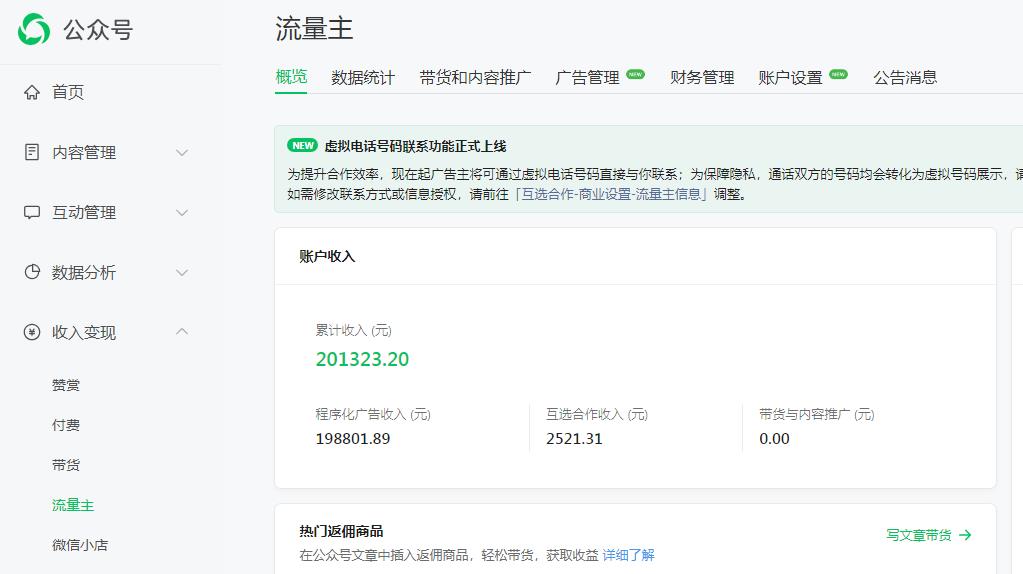Select 收入变现 in the sidebar
This screenshot has height=574, width=1023.
tap(84, 332)
